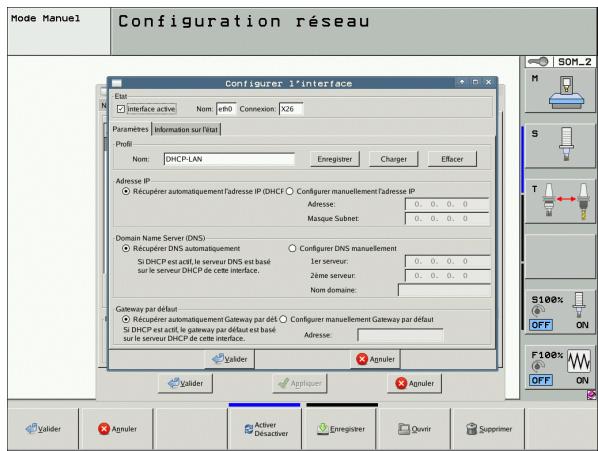This screenshot has height=451, width=598.
Task: Click the Charger profile button
Action: (x=394, y=159)
